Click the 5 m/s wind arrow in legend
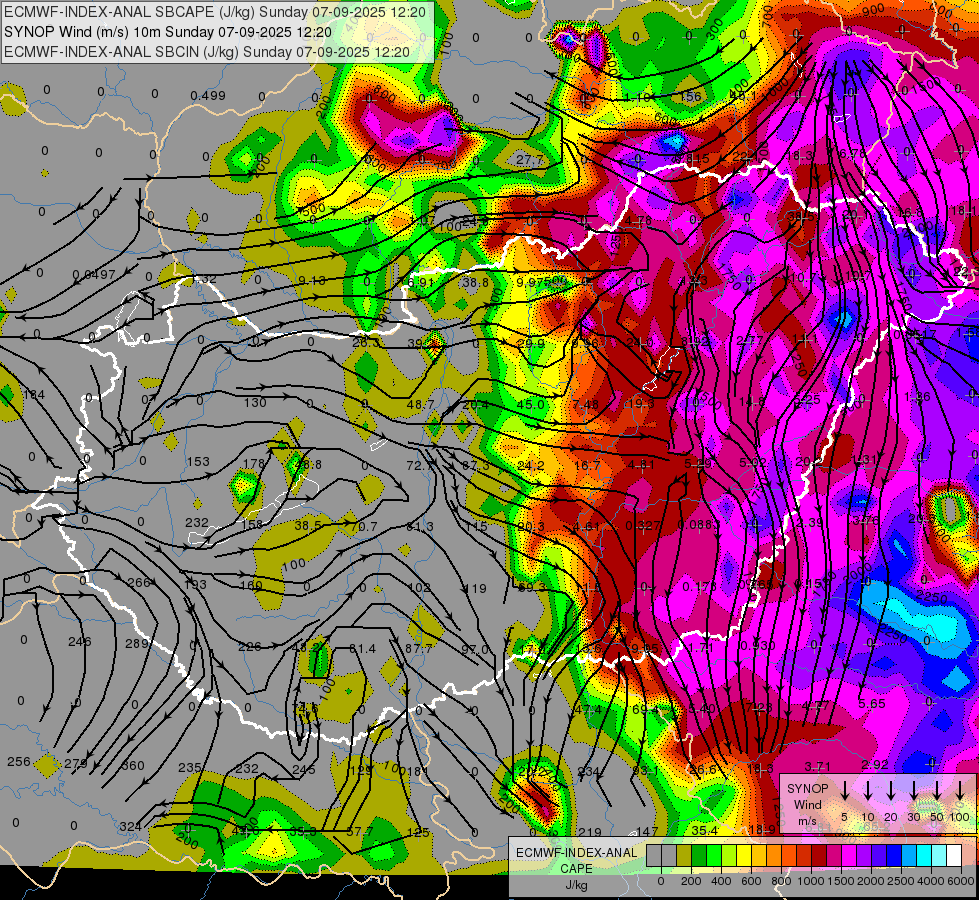The height and width of the screenshot is (900, 979). coord(845,791)
